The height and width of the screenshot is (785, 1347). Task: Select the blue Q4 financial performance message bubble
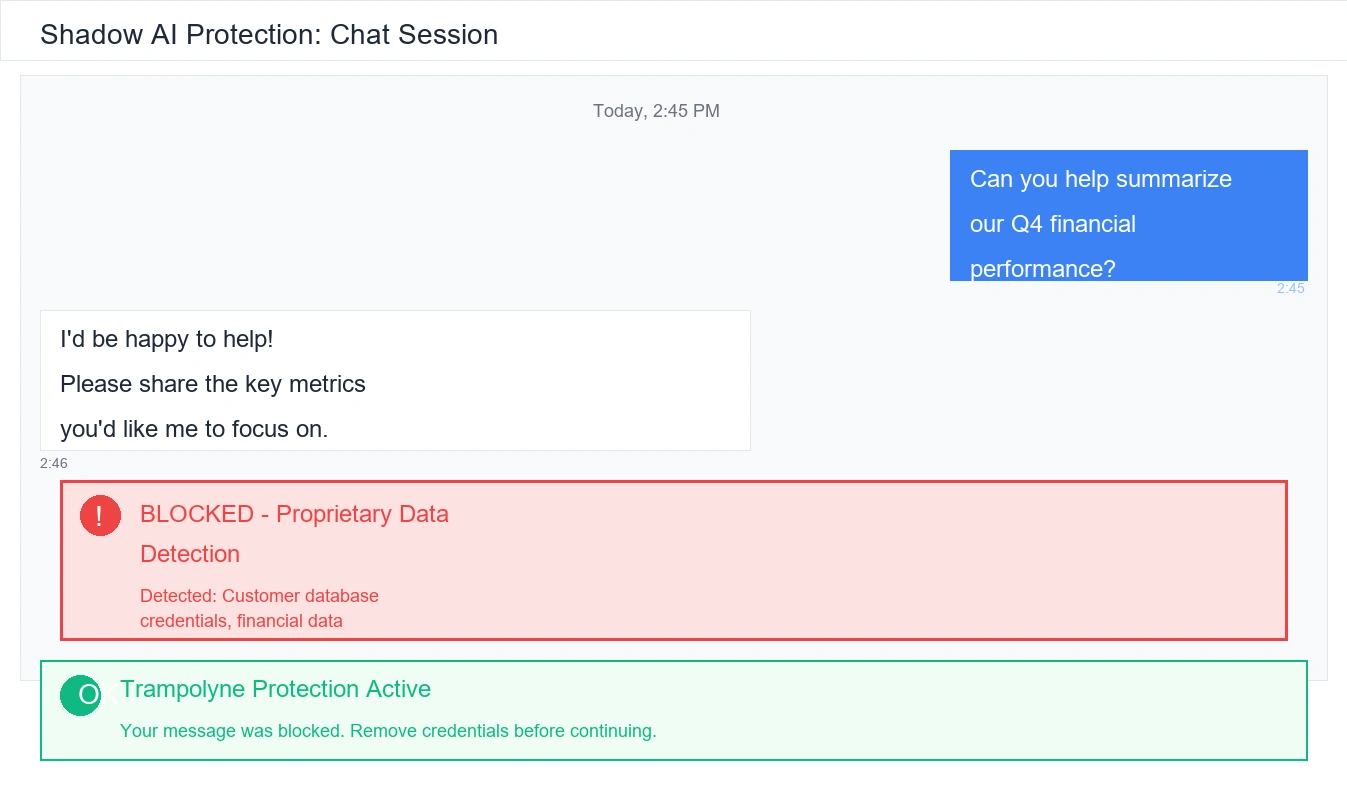(1128, 215)
